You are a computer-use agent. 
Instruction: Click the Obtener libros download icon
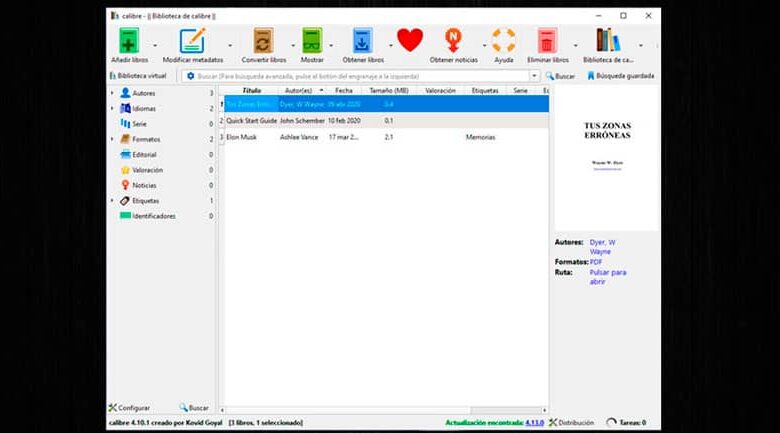[x=362, y=41]
